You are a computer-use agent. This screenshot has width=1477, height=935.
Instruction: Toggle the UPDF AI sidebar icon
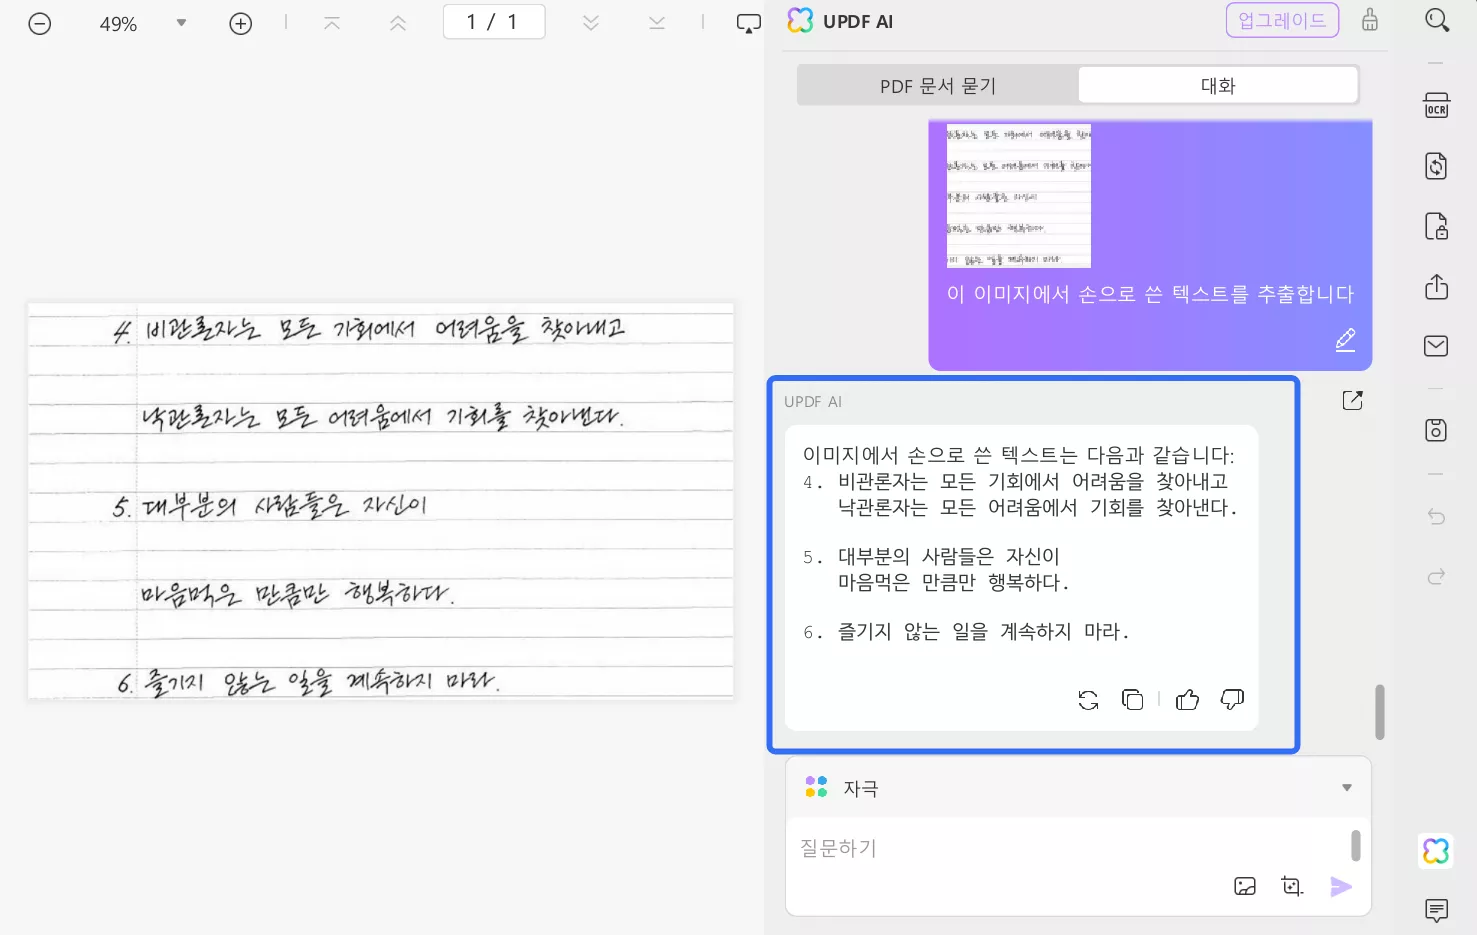coord(1436,851)
